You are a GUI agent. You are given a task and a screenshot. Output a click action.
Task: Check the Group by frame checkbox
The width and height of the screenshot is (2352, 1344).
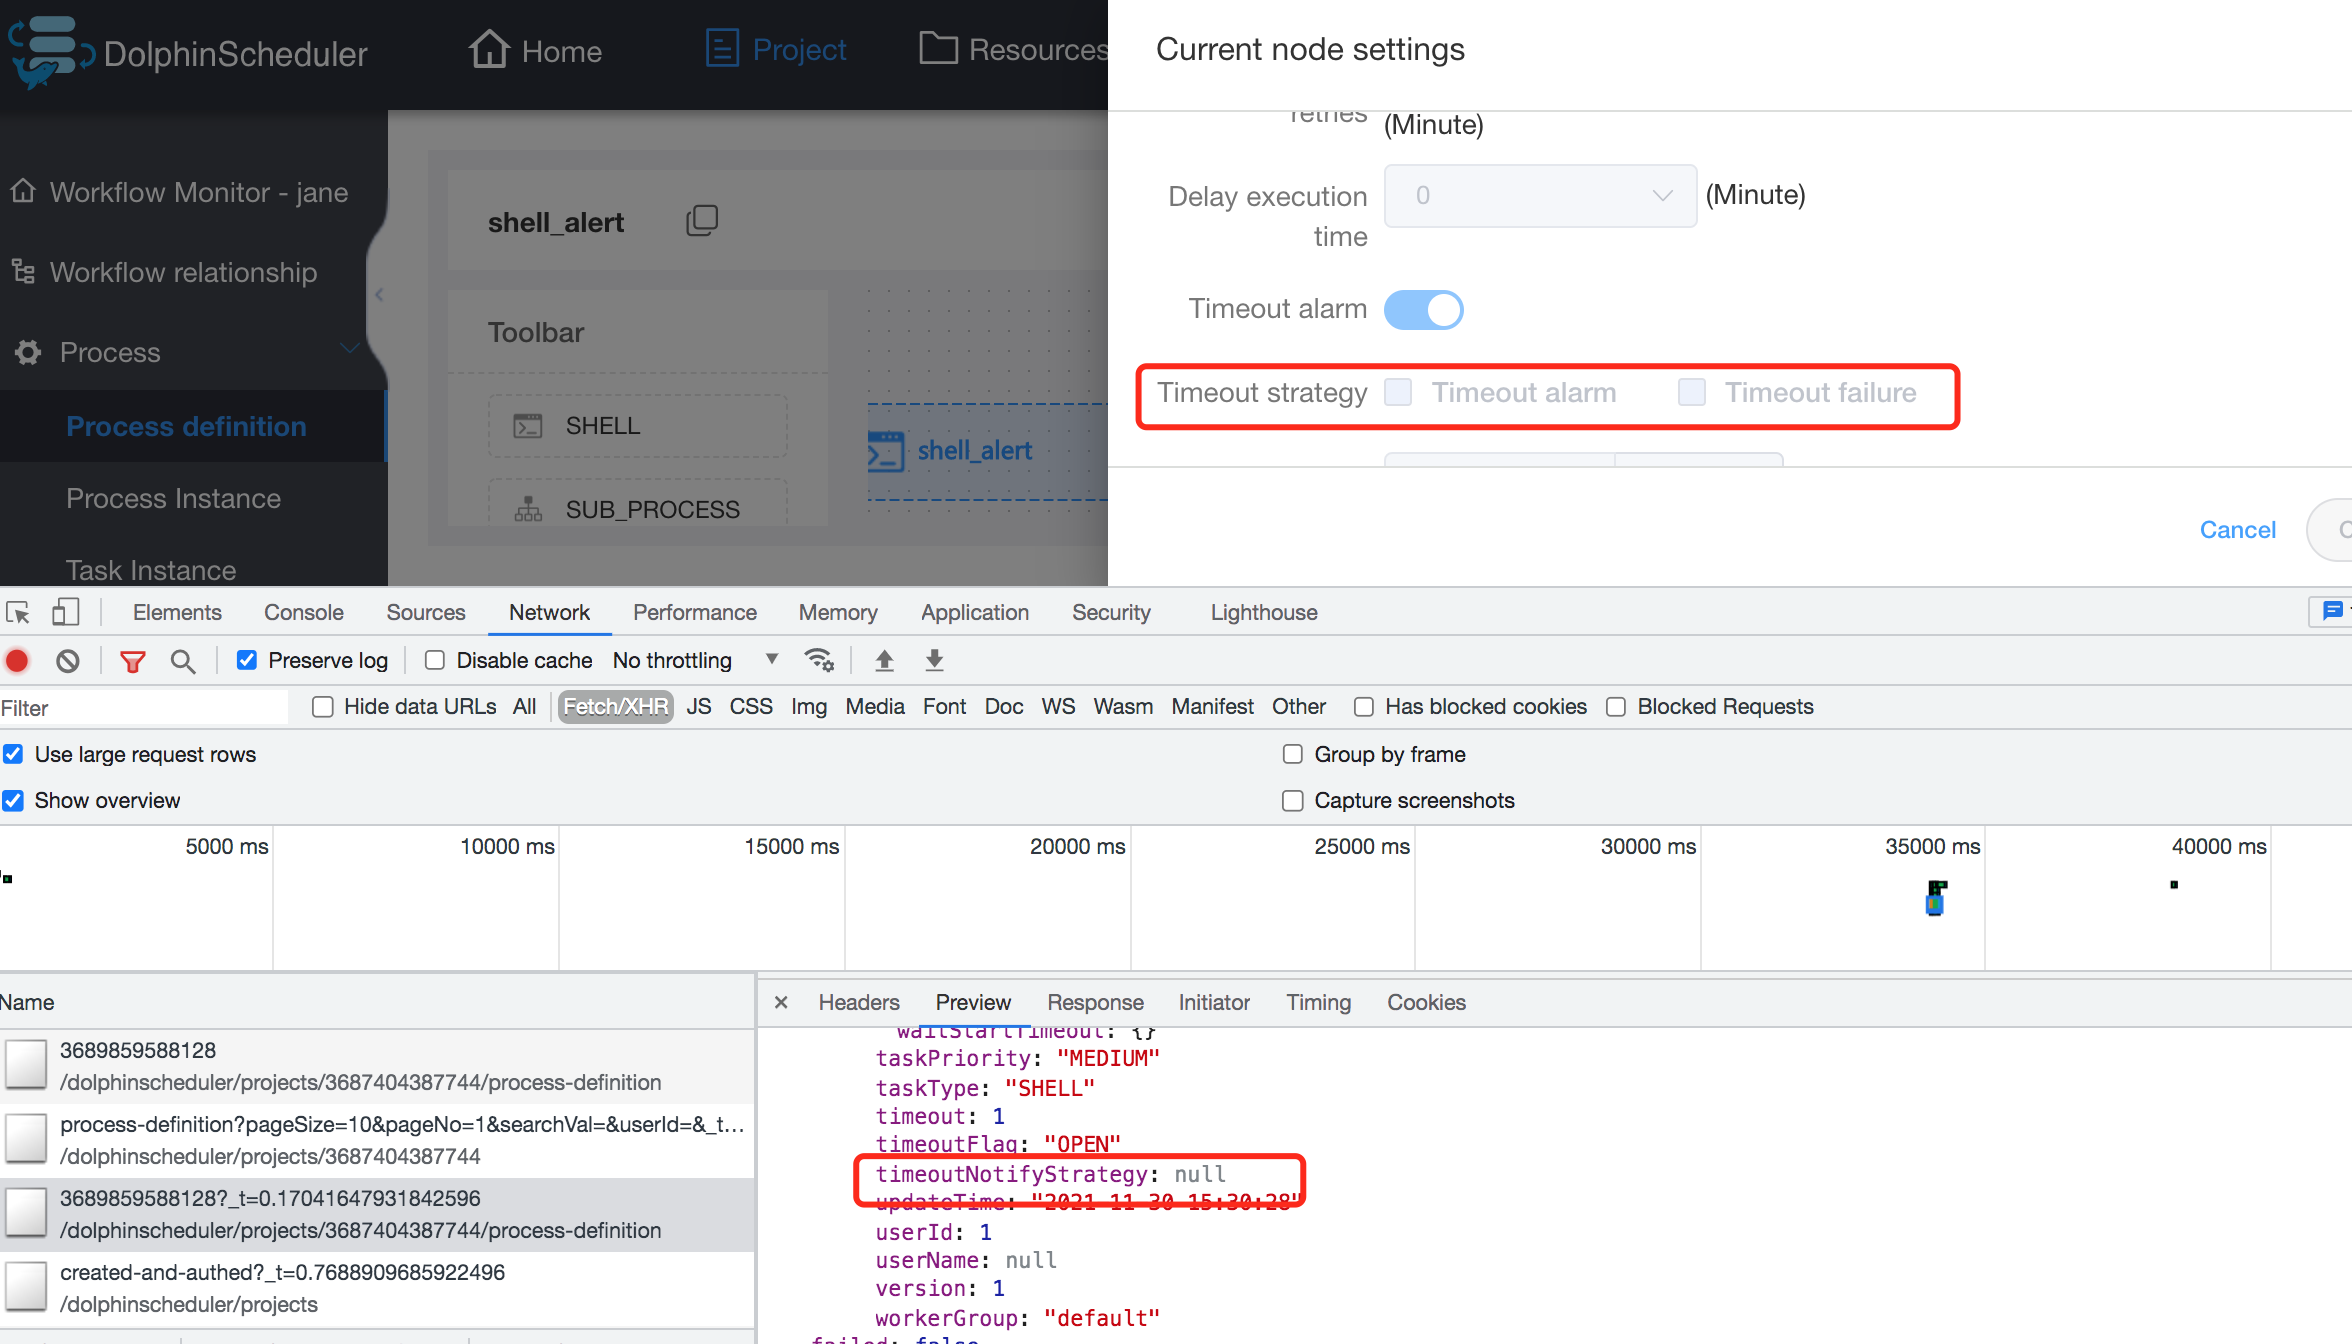click(1293, 754)
